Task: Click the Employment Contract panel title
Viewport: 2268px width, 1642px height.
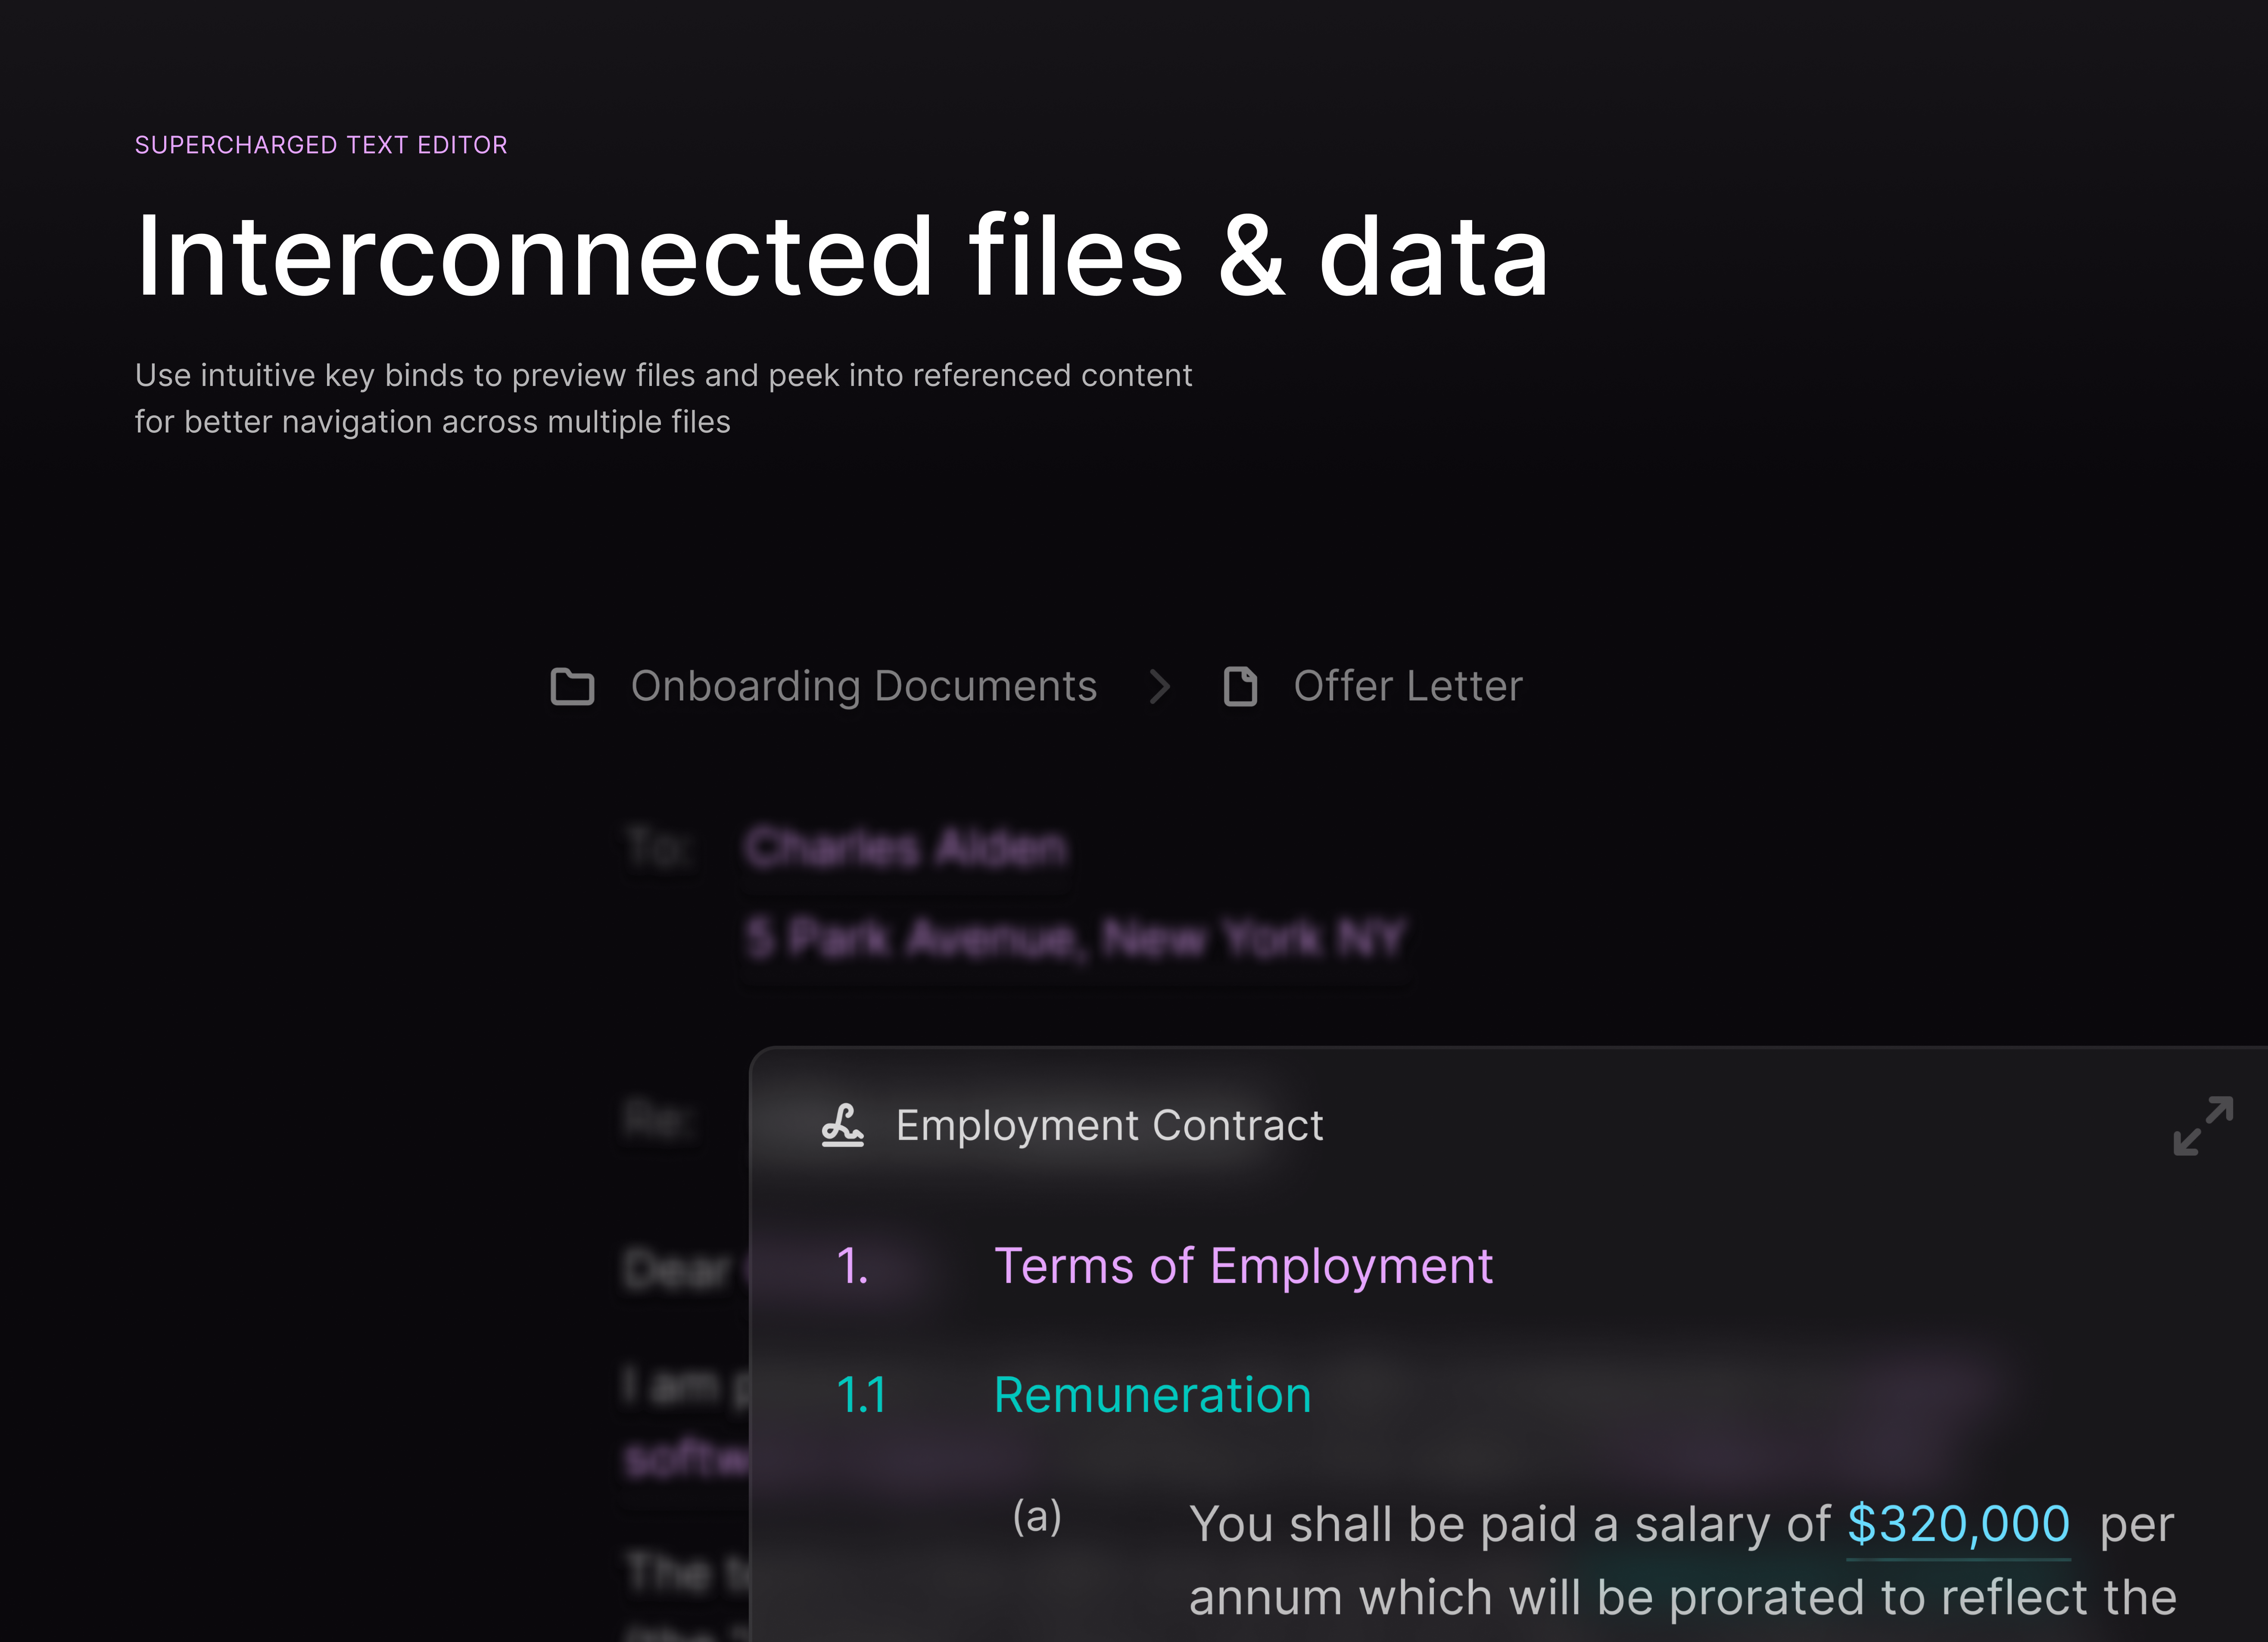Action: [1108, 1126]
